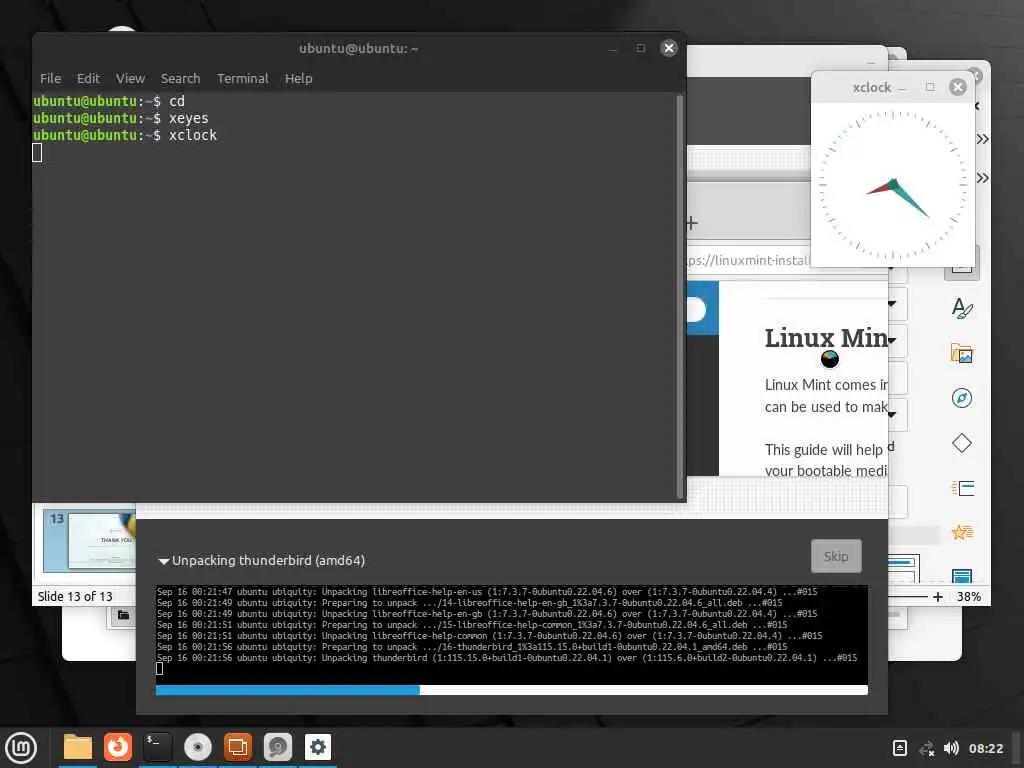Open the 08:22 clock in panel
1024x768 pixels.
click(x=985, y=748)
